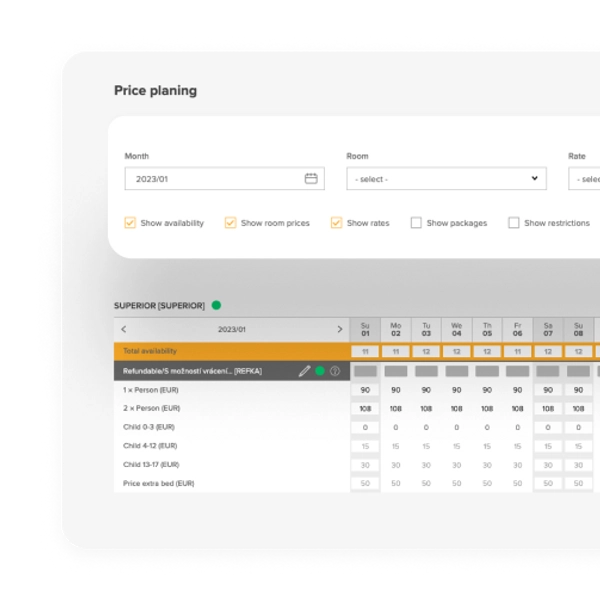Screen dimensions: 600x600
Task: Click REFKA rate gray cell for day 02
Action: (x=396, y=371)
